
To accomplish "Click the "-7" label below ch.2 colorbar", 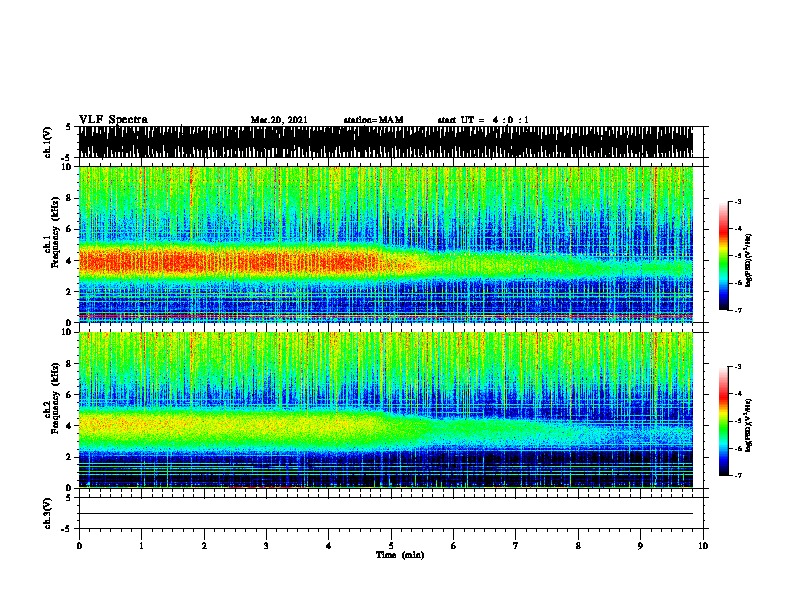I will (x=738, y=475).
